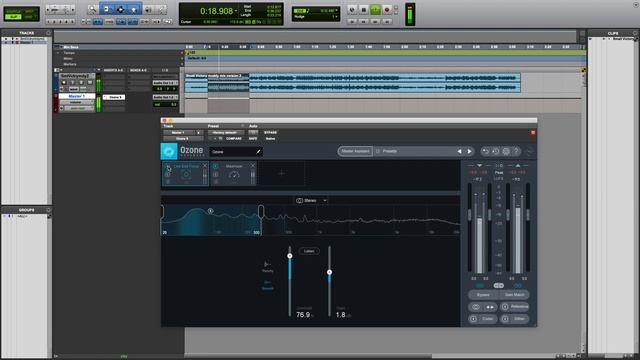Viewport: 640px width, 360px height.
Task: Select the Trim tool in Pro Tools toolbar
Action: click(x=107, y=9)
